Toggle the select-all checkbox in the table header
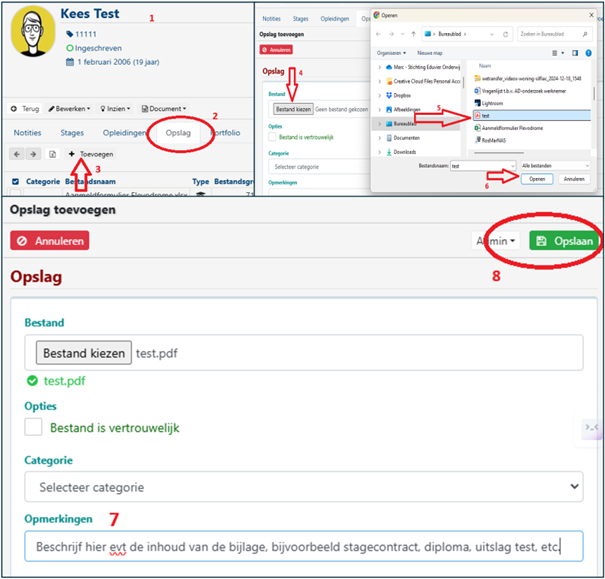Image resolution: width=605 pixels, height=579 pixels. click(x=15, y=181)
